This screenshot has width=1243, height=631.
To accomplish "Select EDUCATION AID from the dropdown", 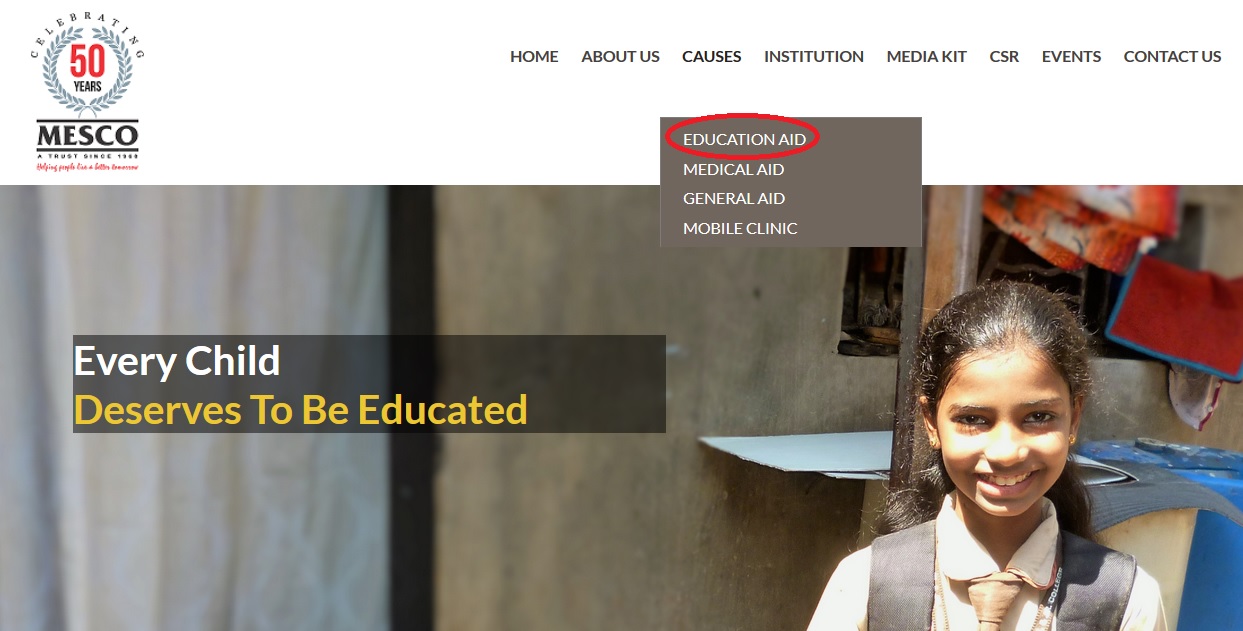I will click(744, 139).
